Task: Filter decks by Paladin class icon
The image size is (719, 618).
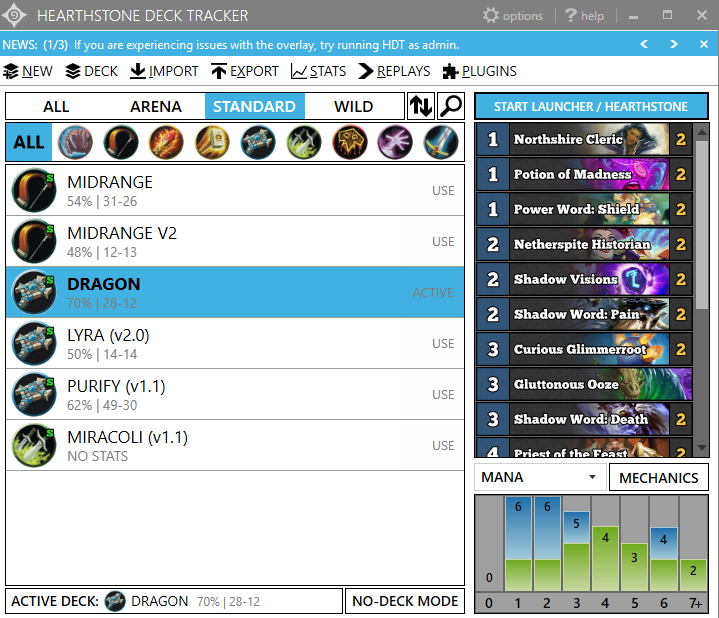Action: click(x=212, y=143)
